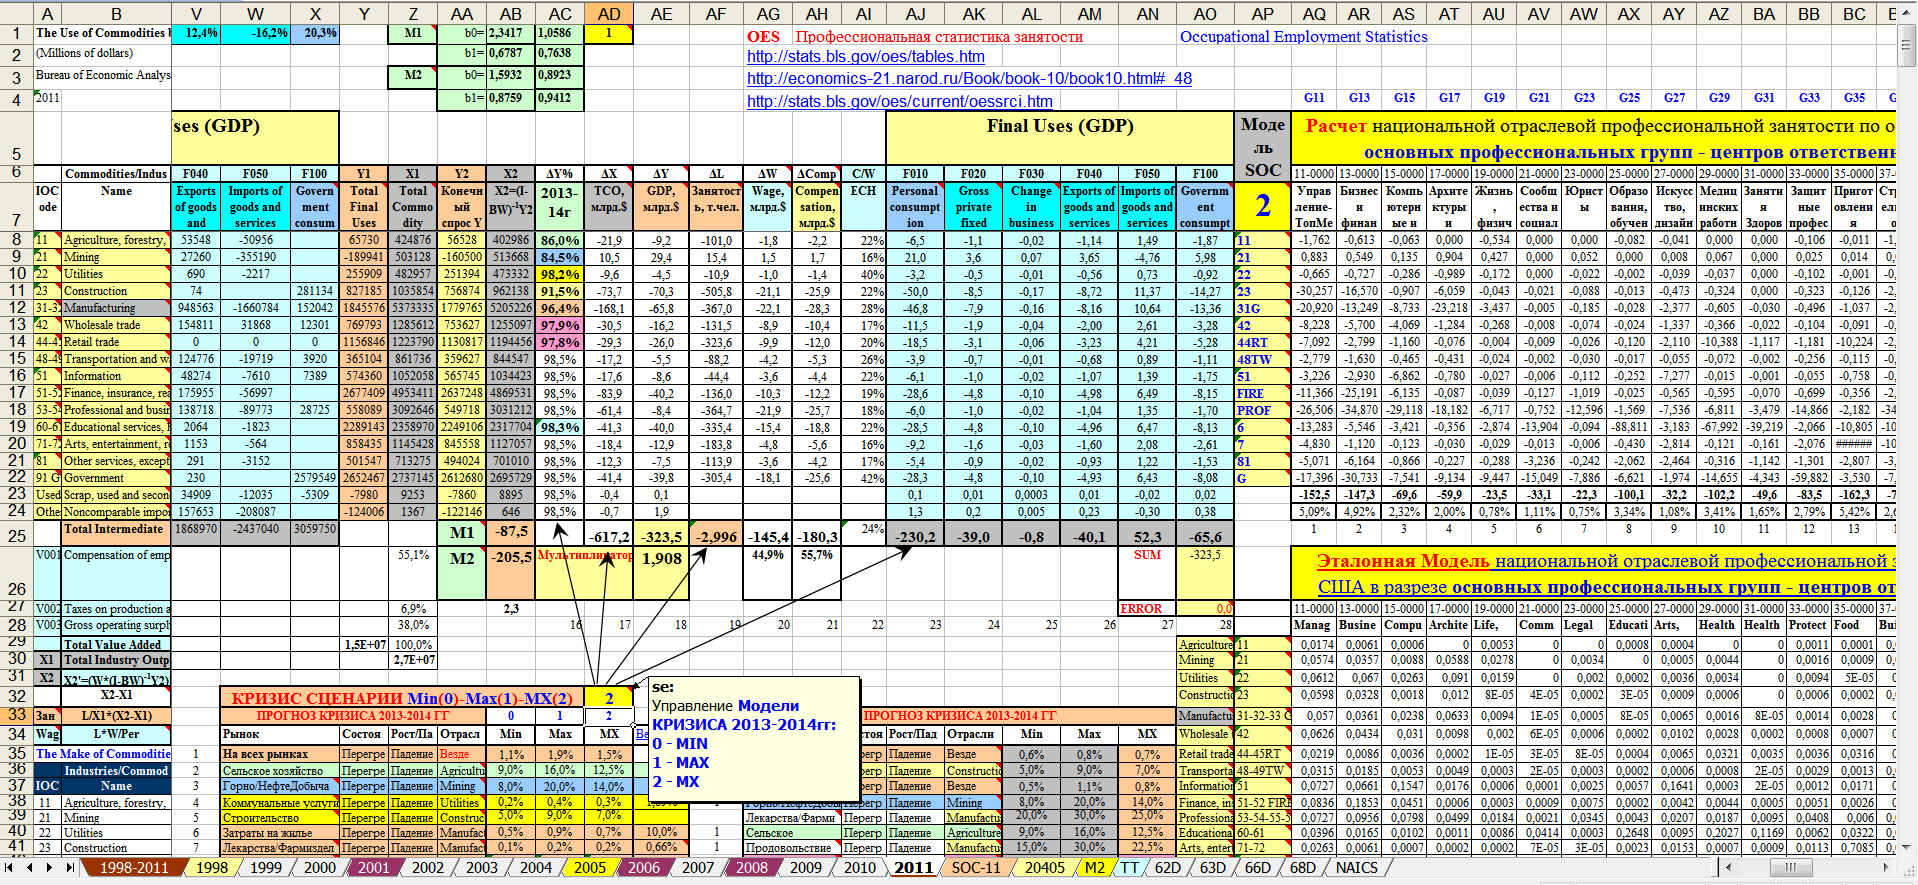Open the stats.bls.gov/oes/tables.htm link
The width and height of the screenshot is (1918, 885).
tap(865, 57)
